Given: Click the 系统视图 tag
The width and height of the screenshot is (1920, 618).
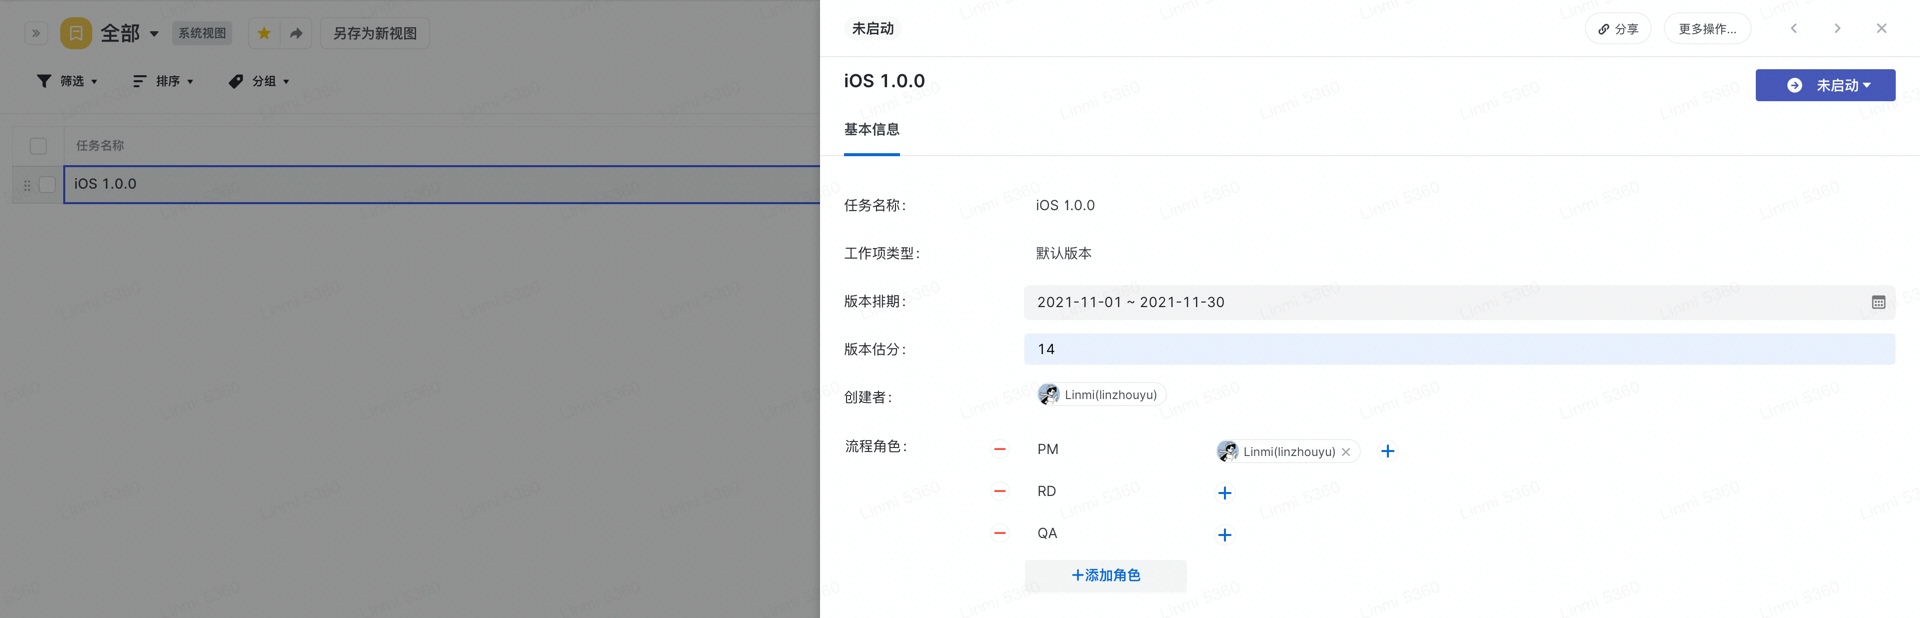Looking at the screenshot, I should click(x=202, y=33).
